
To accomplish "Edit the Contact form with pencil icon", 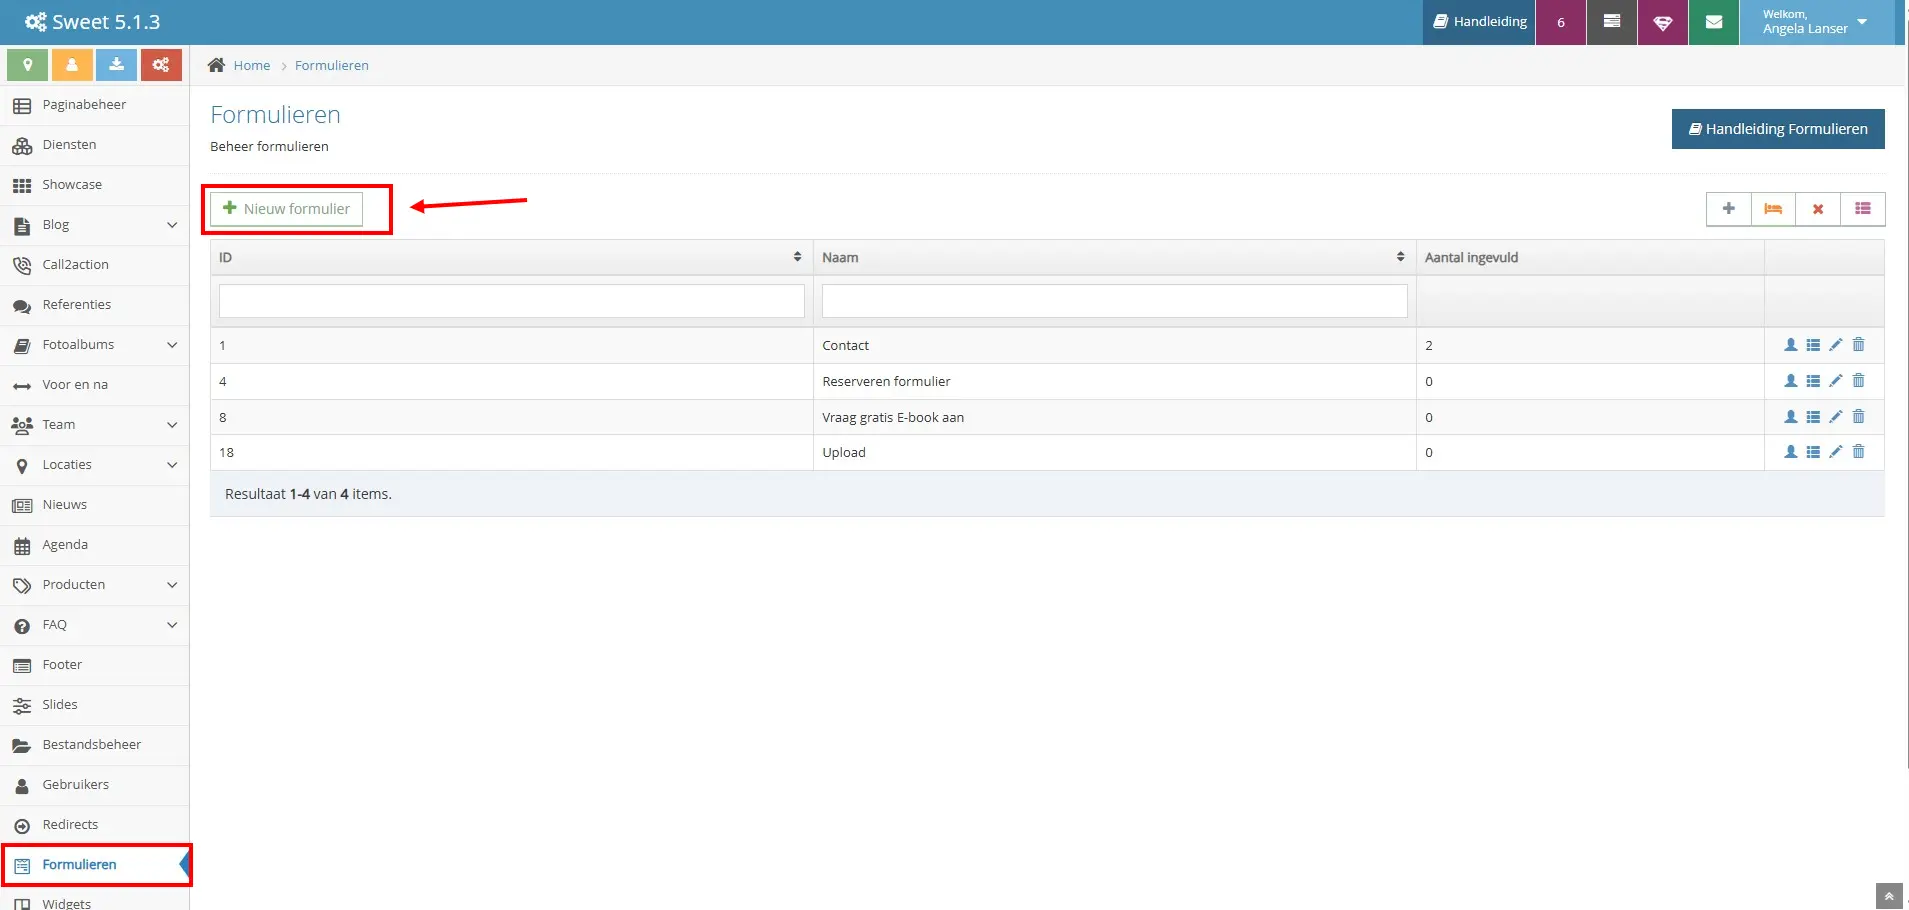I will pyautogui.click(x=1836, y=345).
